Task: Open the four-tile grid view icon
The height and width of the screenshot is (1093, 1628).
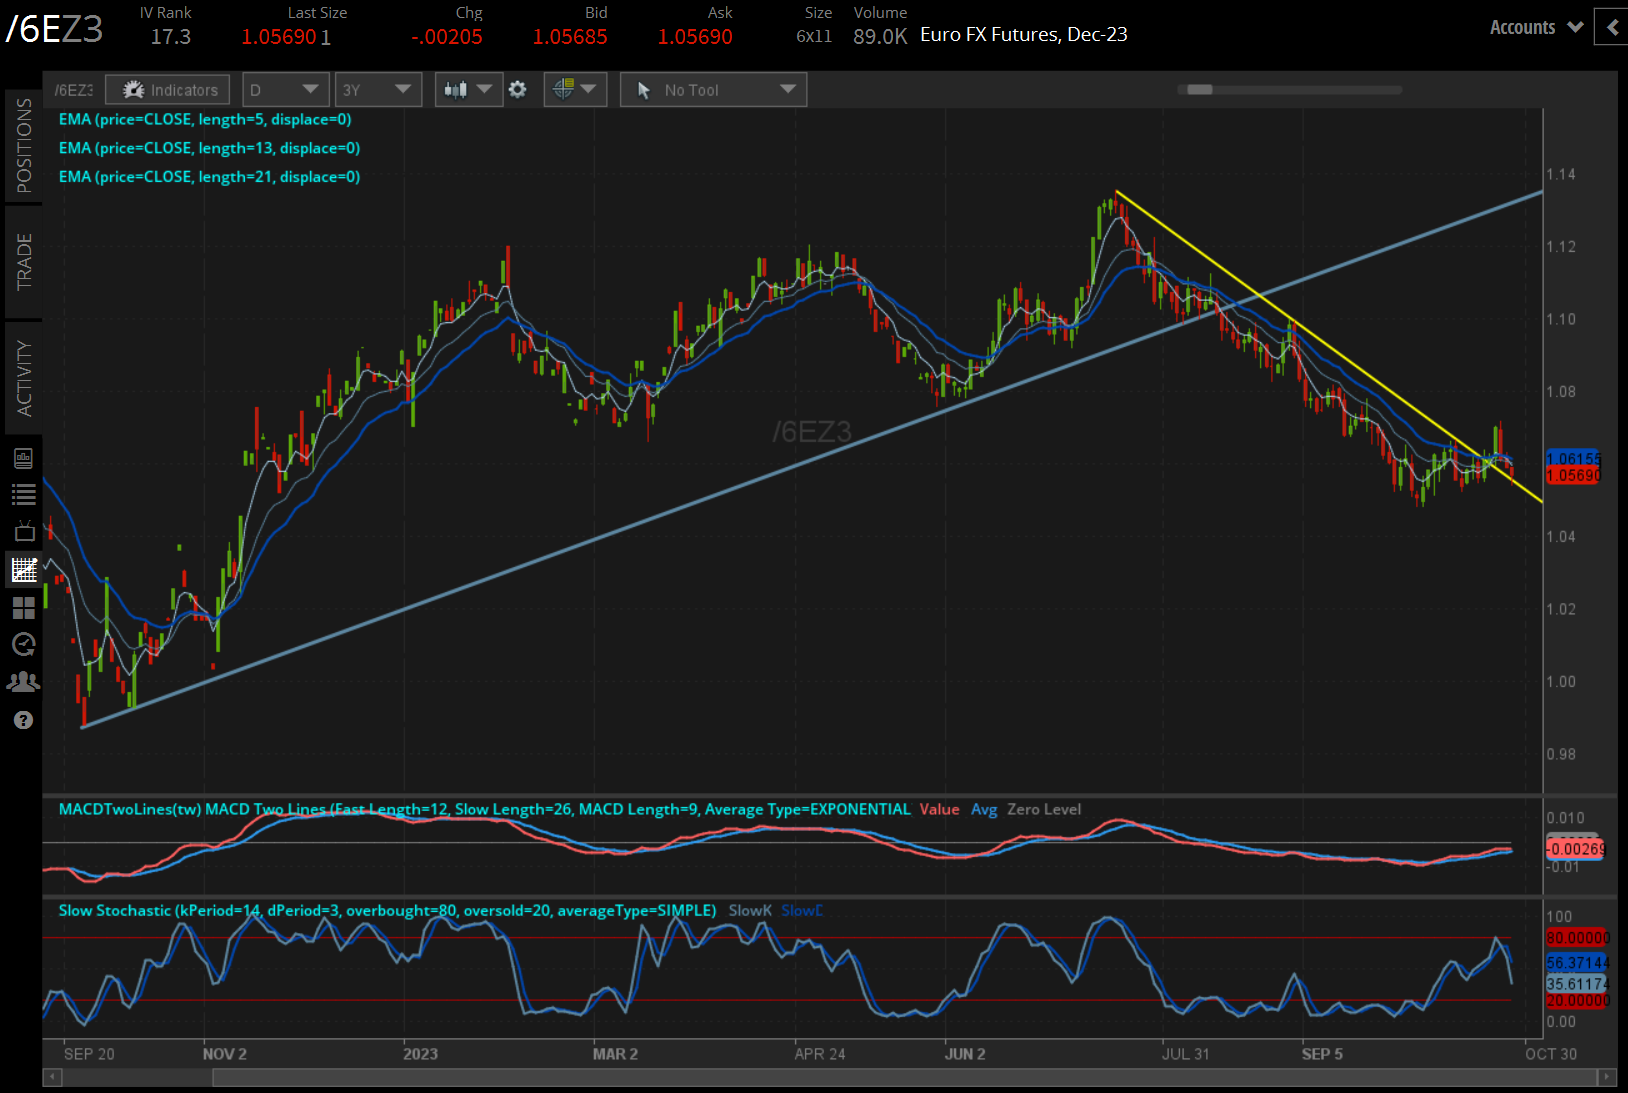Action: tap(23, 608)
